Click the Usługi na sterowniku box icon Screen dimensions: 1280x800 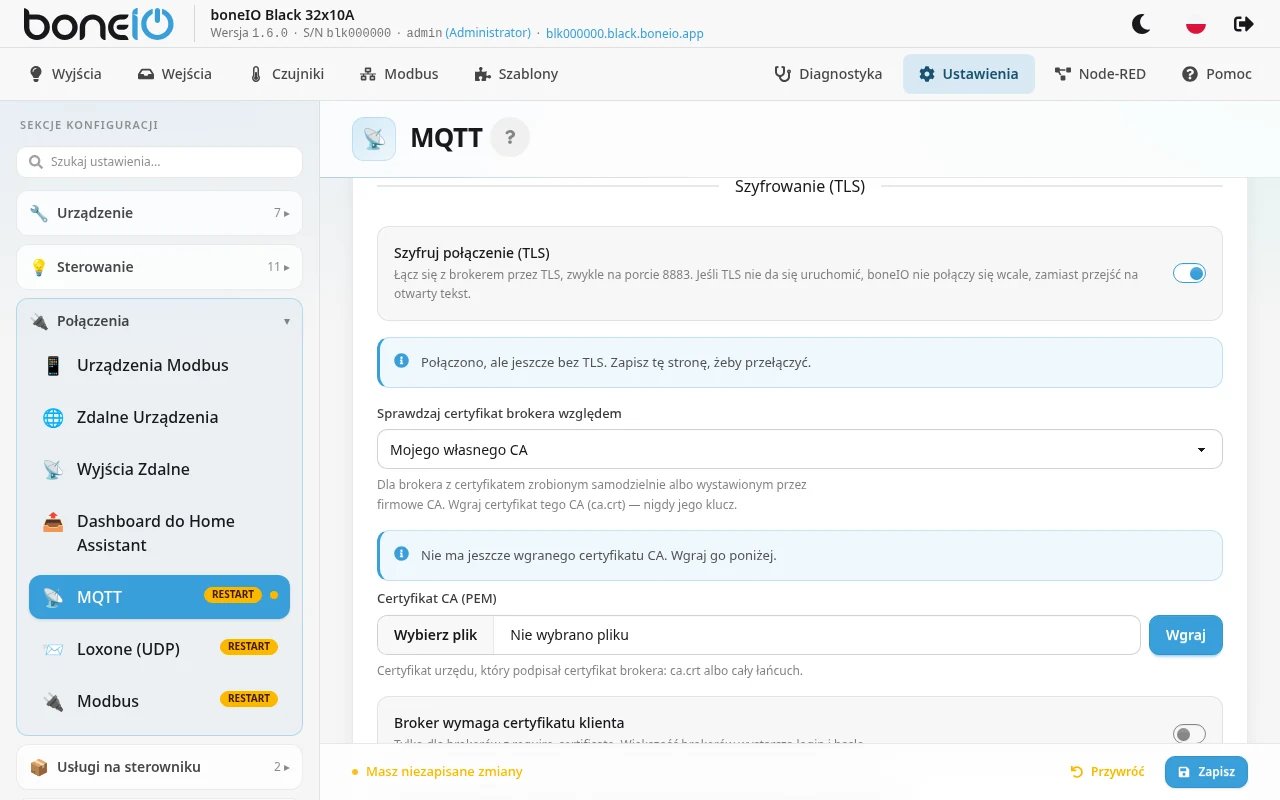point(39,767)
